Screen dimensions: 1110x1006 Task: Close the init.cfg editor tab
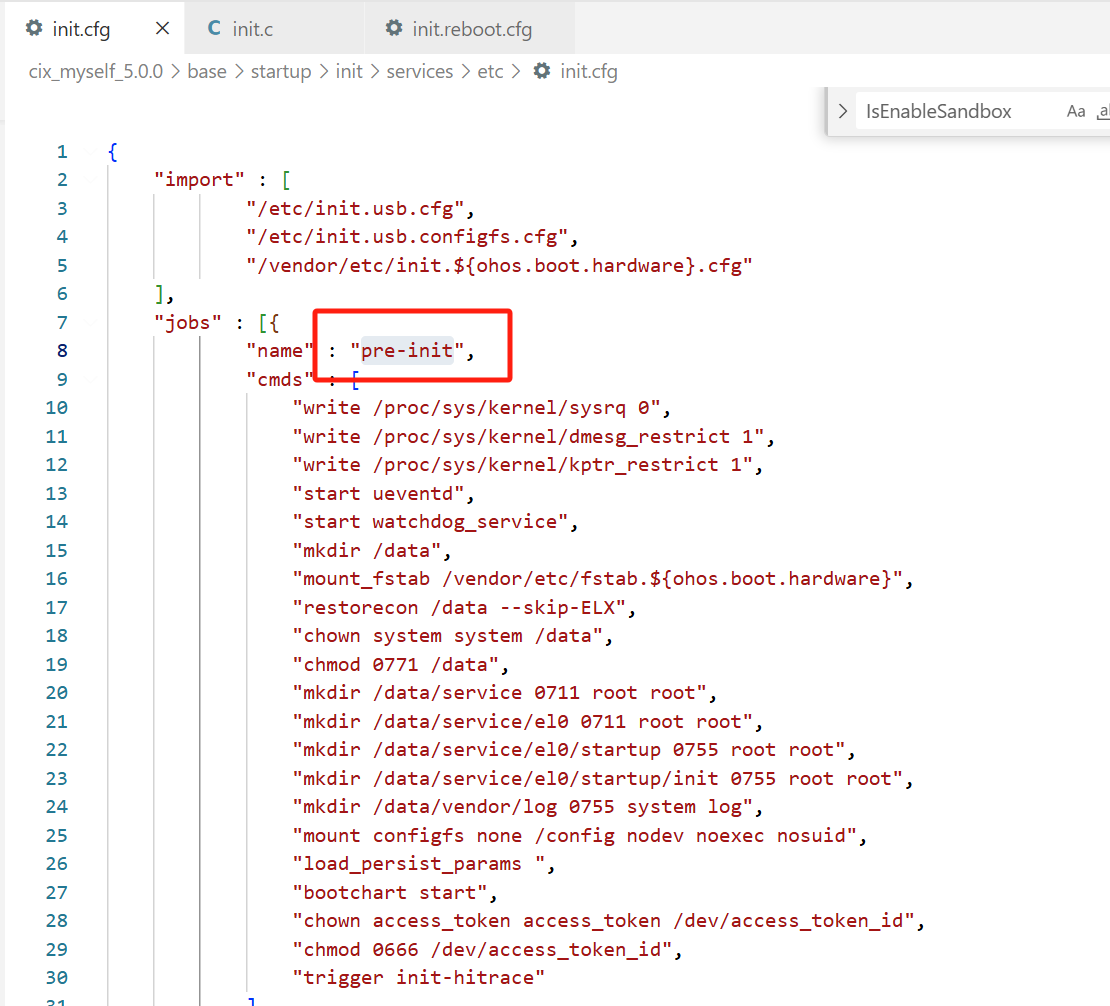[x=162, y=28]
